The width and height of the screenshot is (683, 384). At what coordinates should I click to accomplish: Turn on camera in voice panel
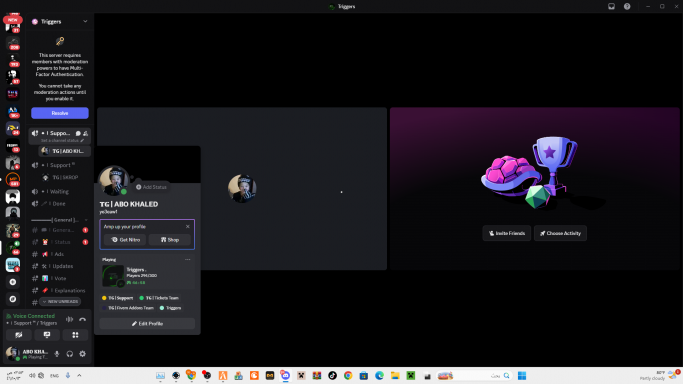point(19,335)
